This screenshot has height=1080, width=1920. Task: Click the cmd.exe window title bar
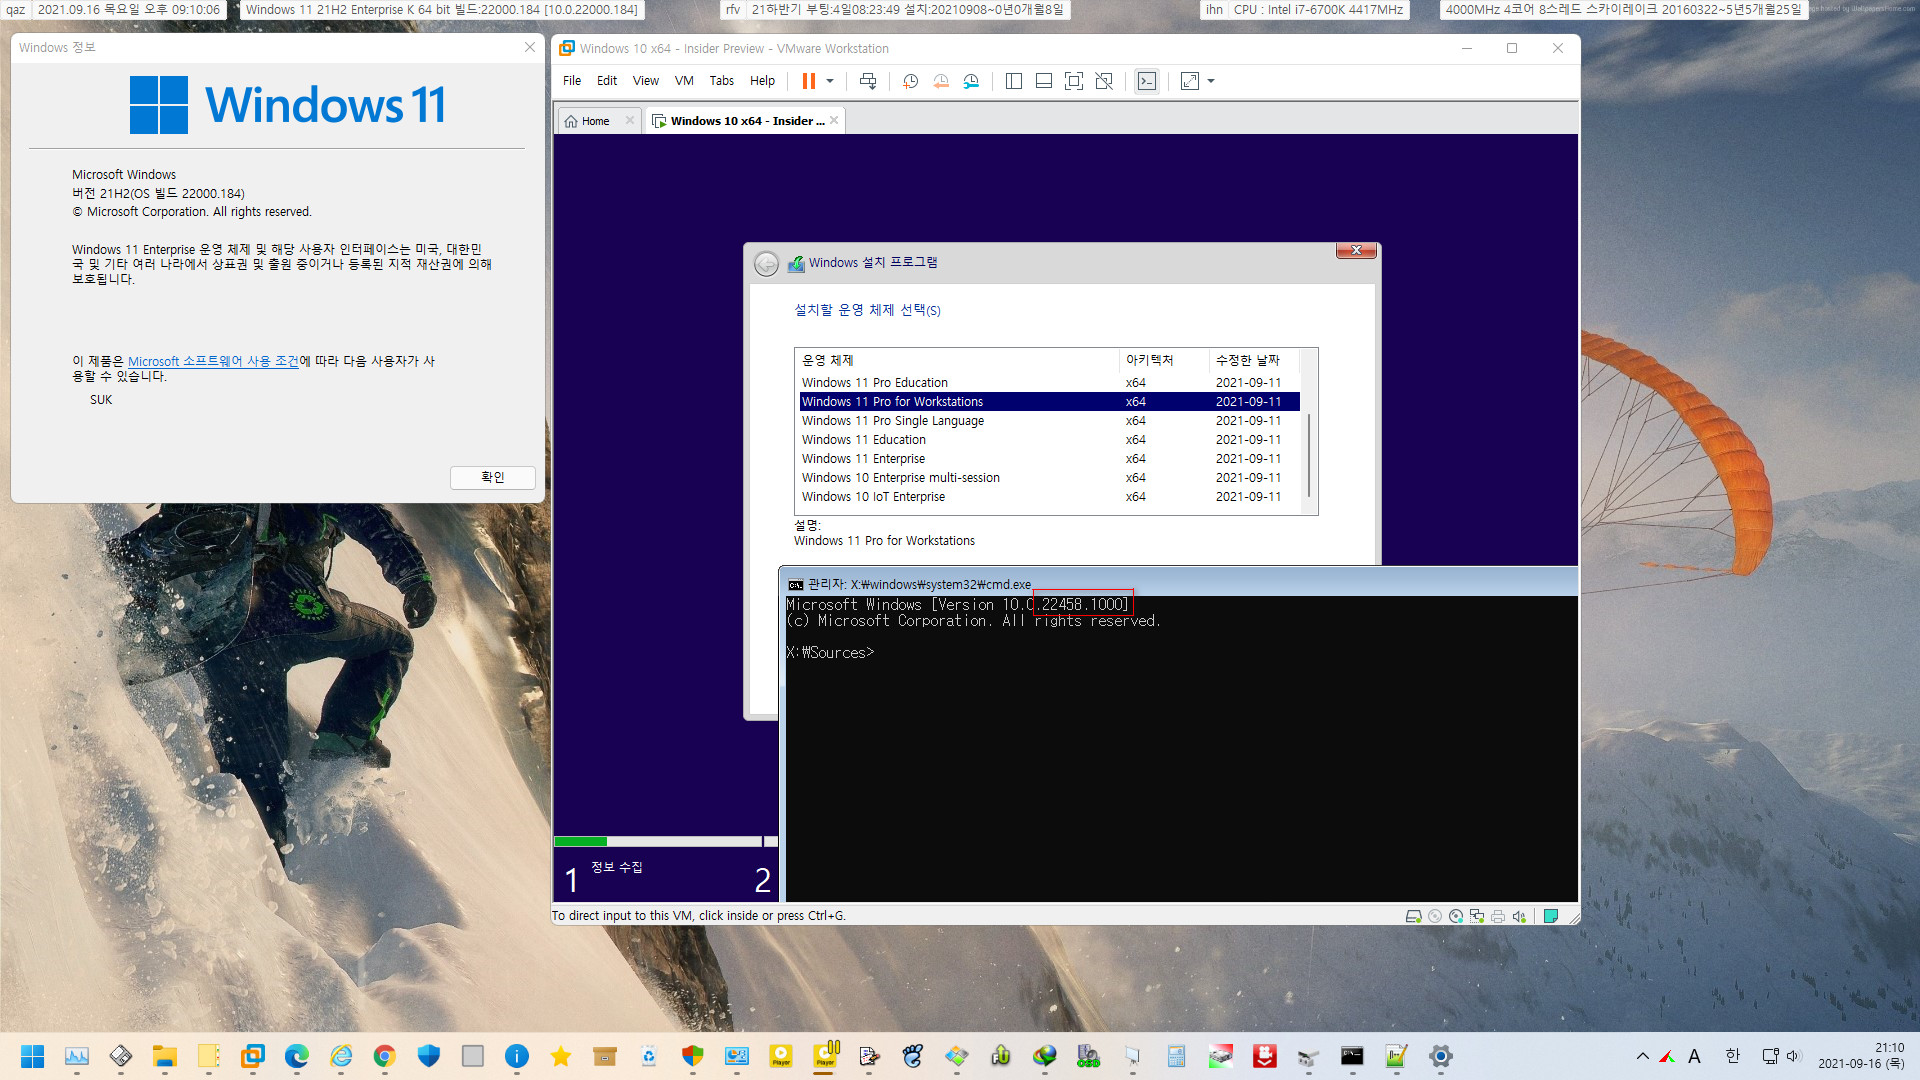[1178, 584]
